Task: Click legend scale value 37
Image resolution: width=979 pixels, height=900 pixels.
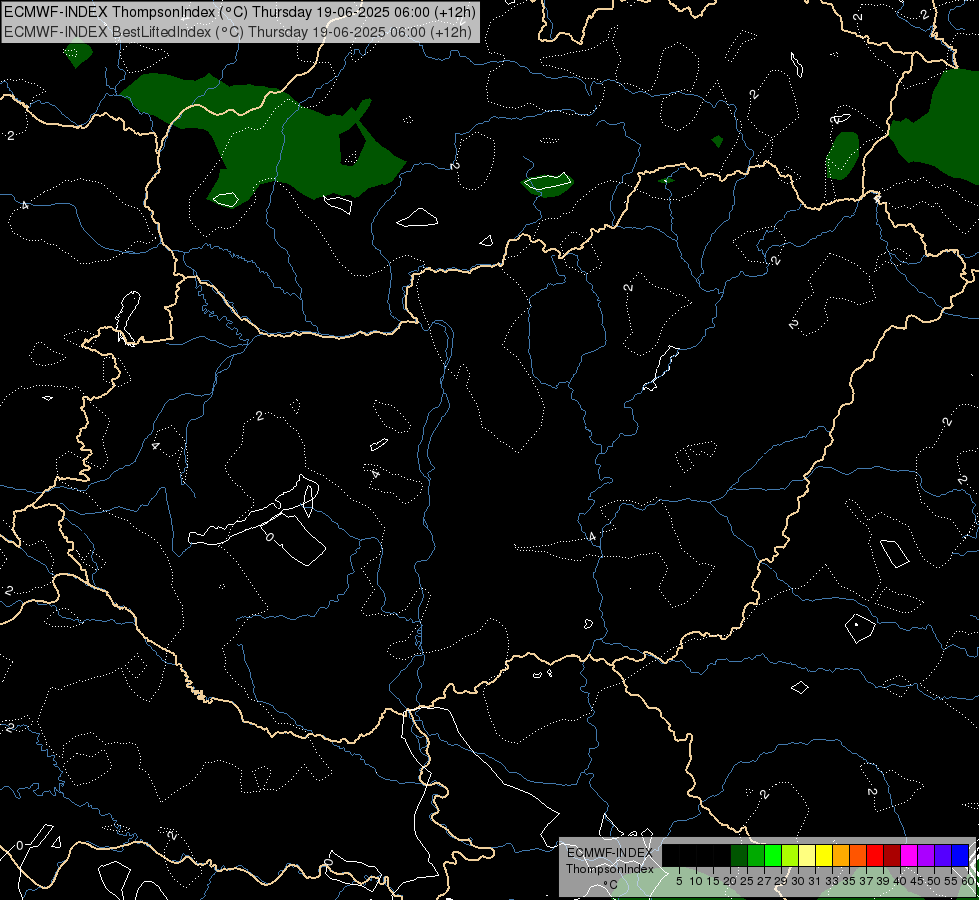Action: [x=867, y=881]
